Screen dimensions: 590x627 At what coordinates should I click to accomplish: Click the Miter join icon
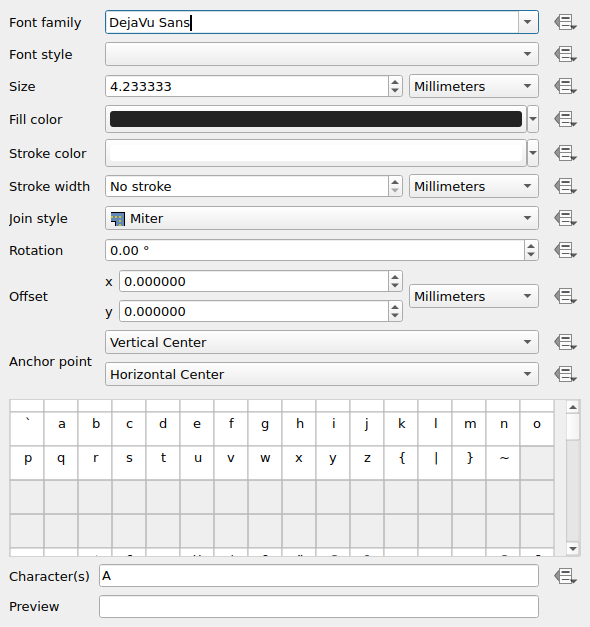pos(118,219)
